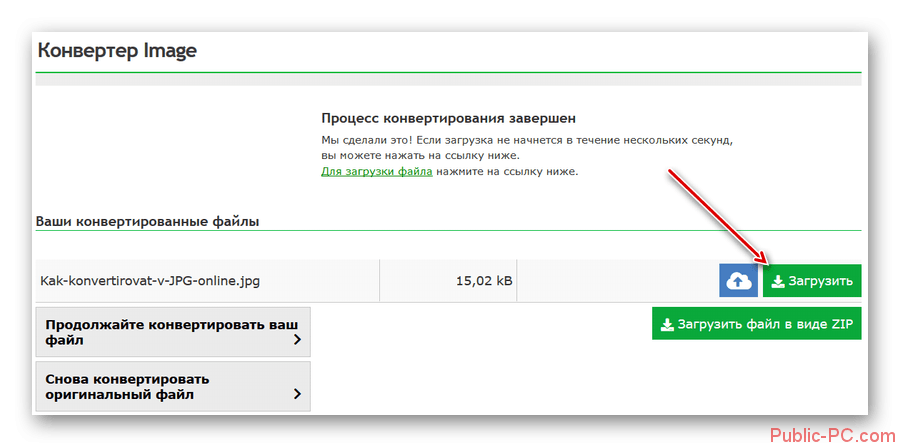Select the Kak-konvertirovat-v-JPG-online.jpg file name
Screen dimensions: 900x447
[x=150, y=281]
